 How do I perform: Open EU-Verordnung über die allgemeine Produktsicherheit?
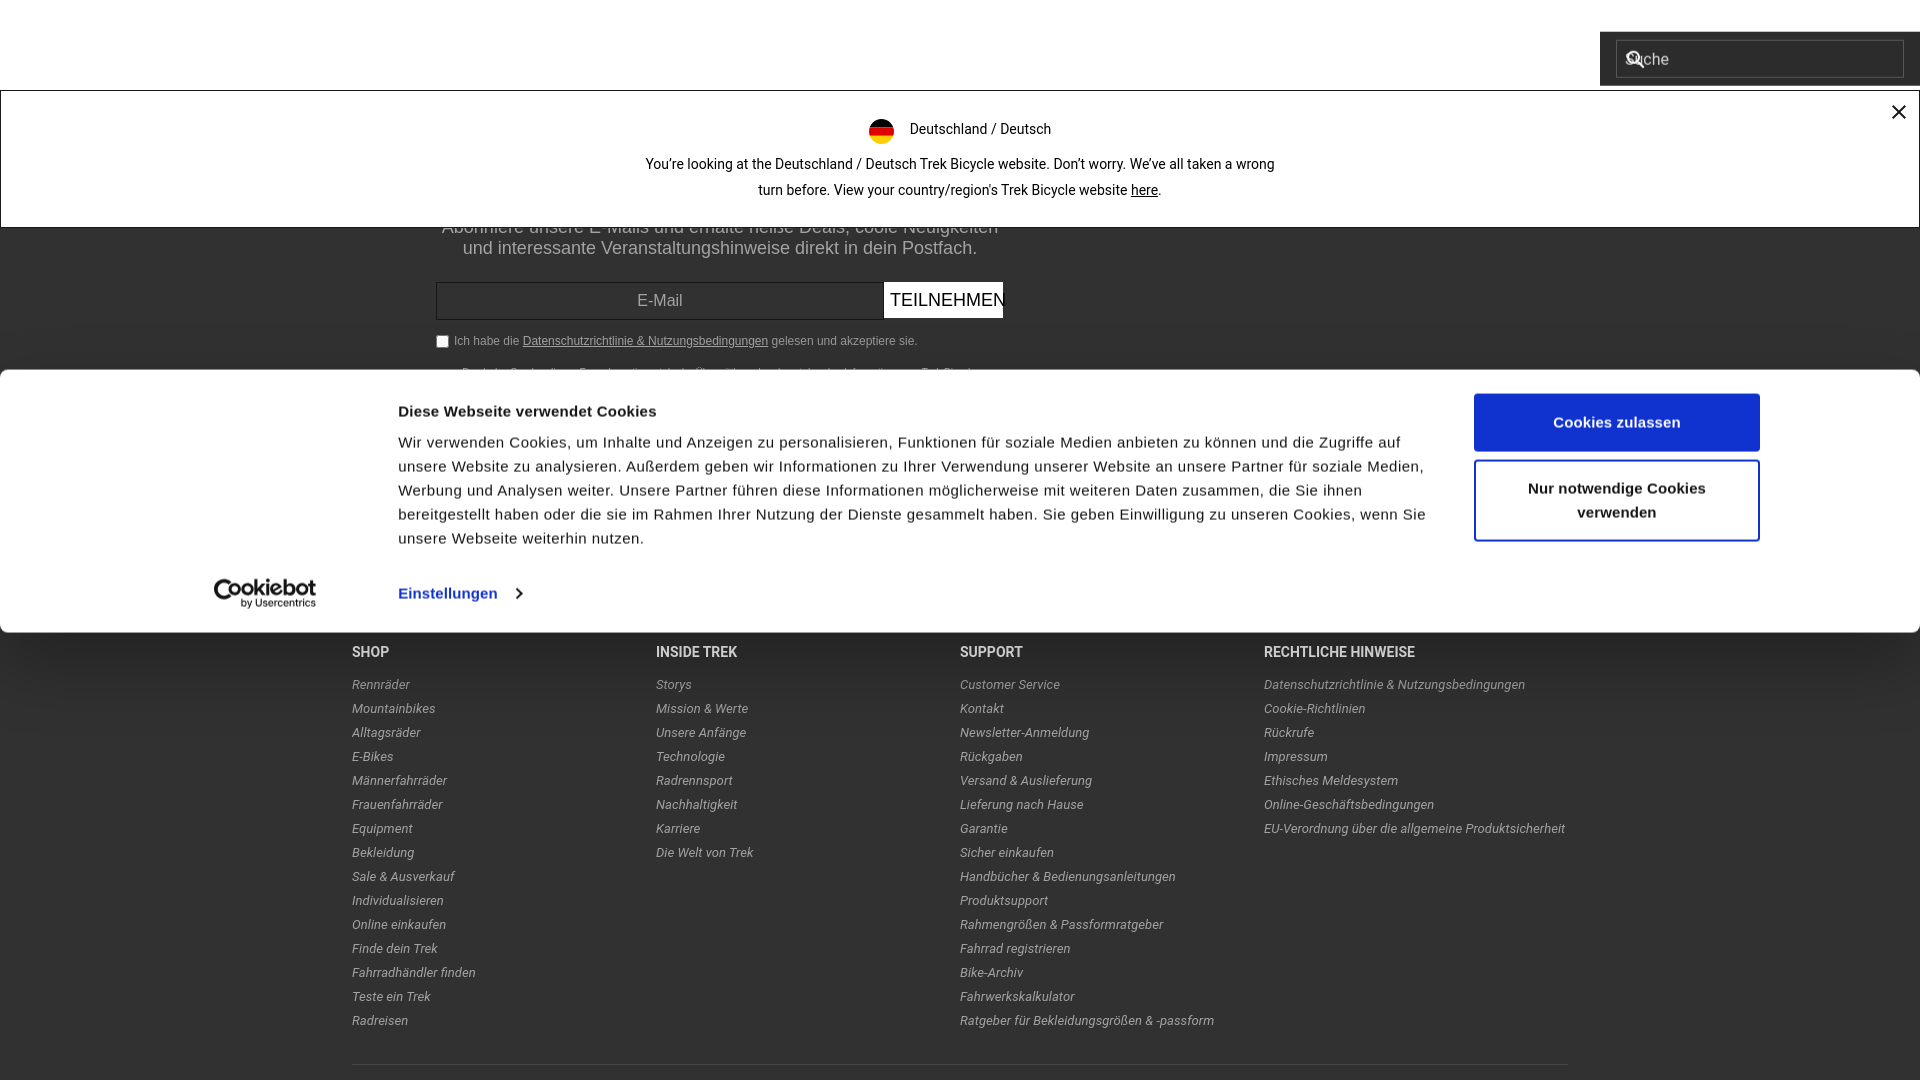(1414, 829)
